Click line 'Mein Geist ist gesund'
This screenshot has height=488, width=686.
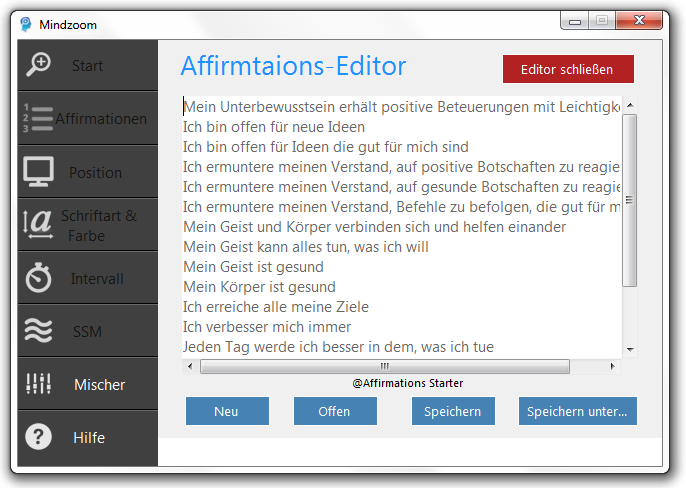pyautogui.click(x=253, y=267)
